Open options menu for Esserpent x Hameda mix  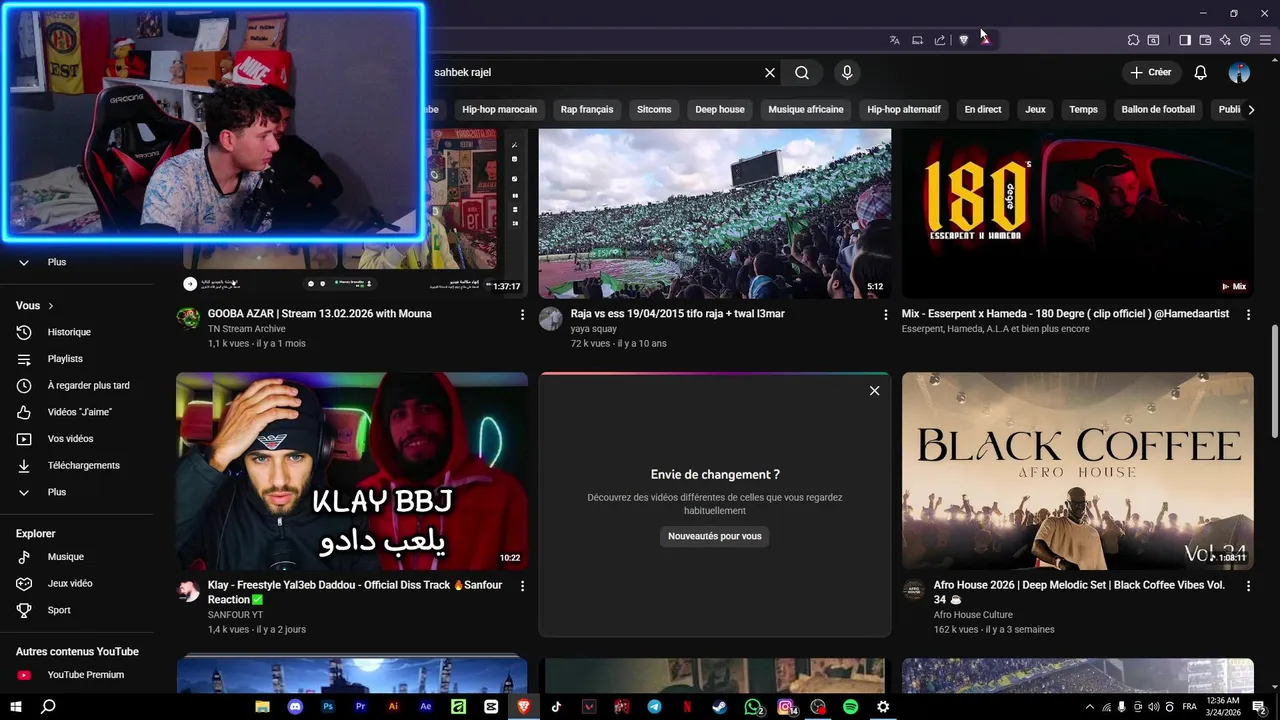[x=1248, y=314]
